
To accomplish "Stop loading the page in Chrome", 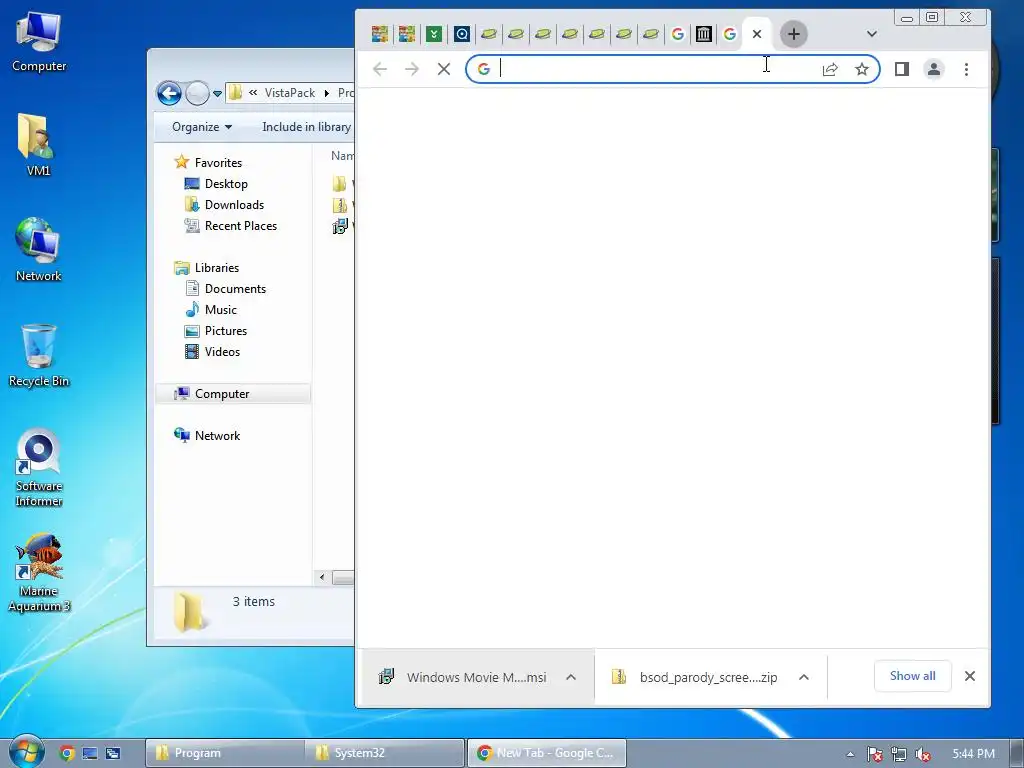I will point(443,69).
